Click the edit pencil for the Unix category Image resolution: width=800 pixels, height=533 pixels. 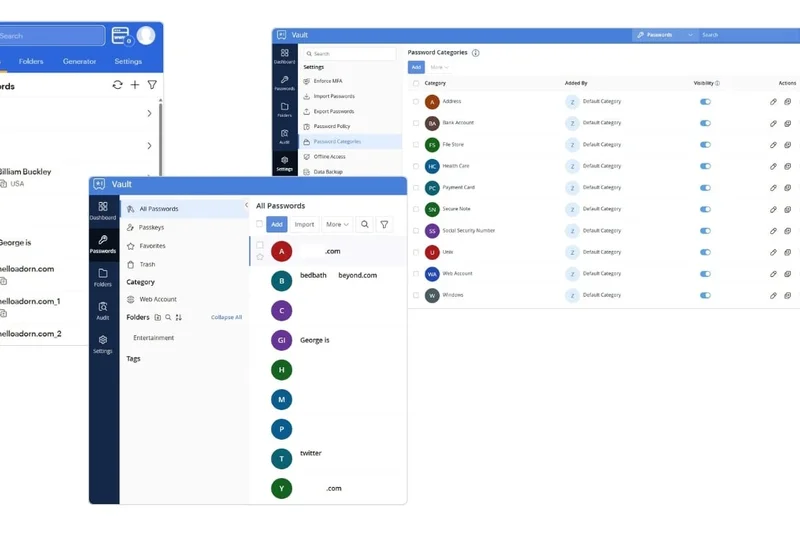[x=773, y=252]
